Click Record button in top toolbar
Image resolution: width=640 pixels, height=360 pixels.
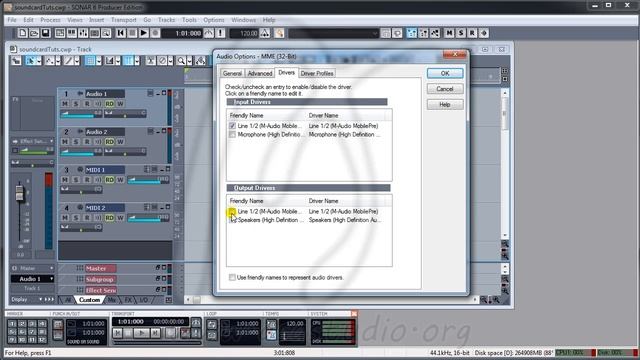pyautogui.click(x=155, y=33)
